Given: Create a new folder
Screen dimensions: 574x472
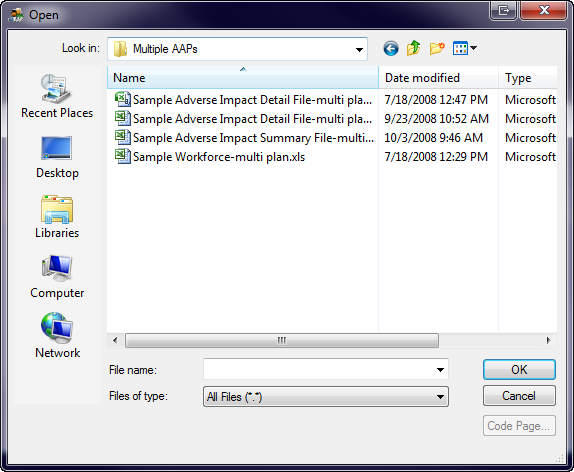Looking at the screenshot, I should [x=437, y=48].
